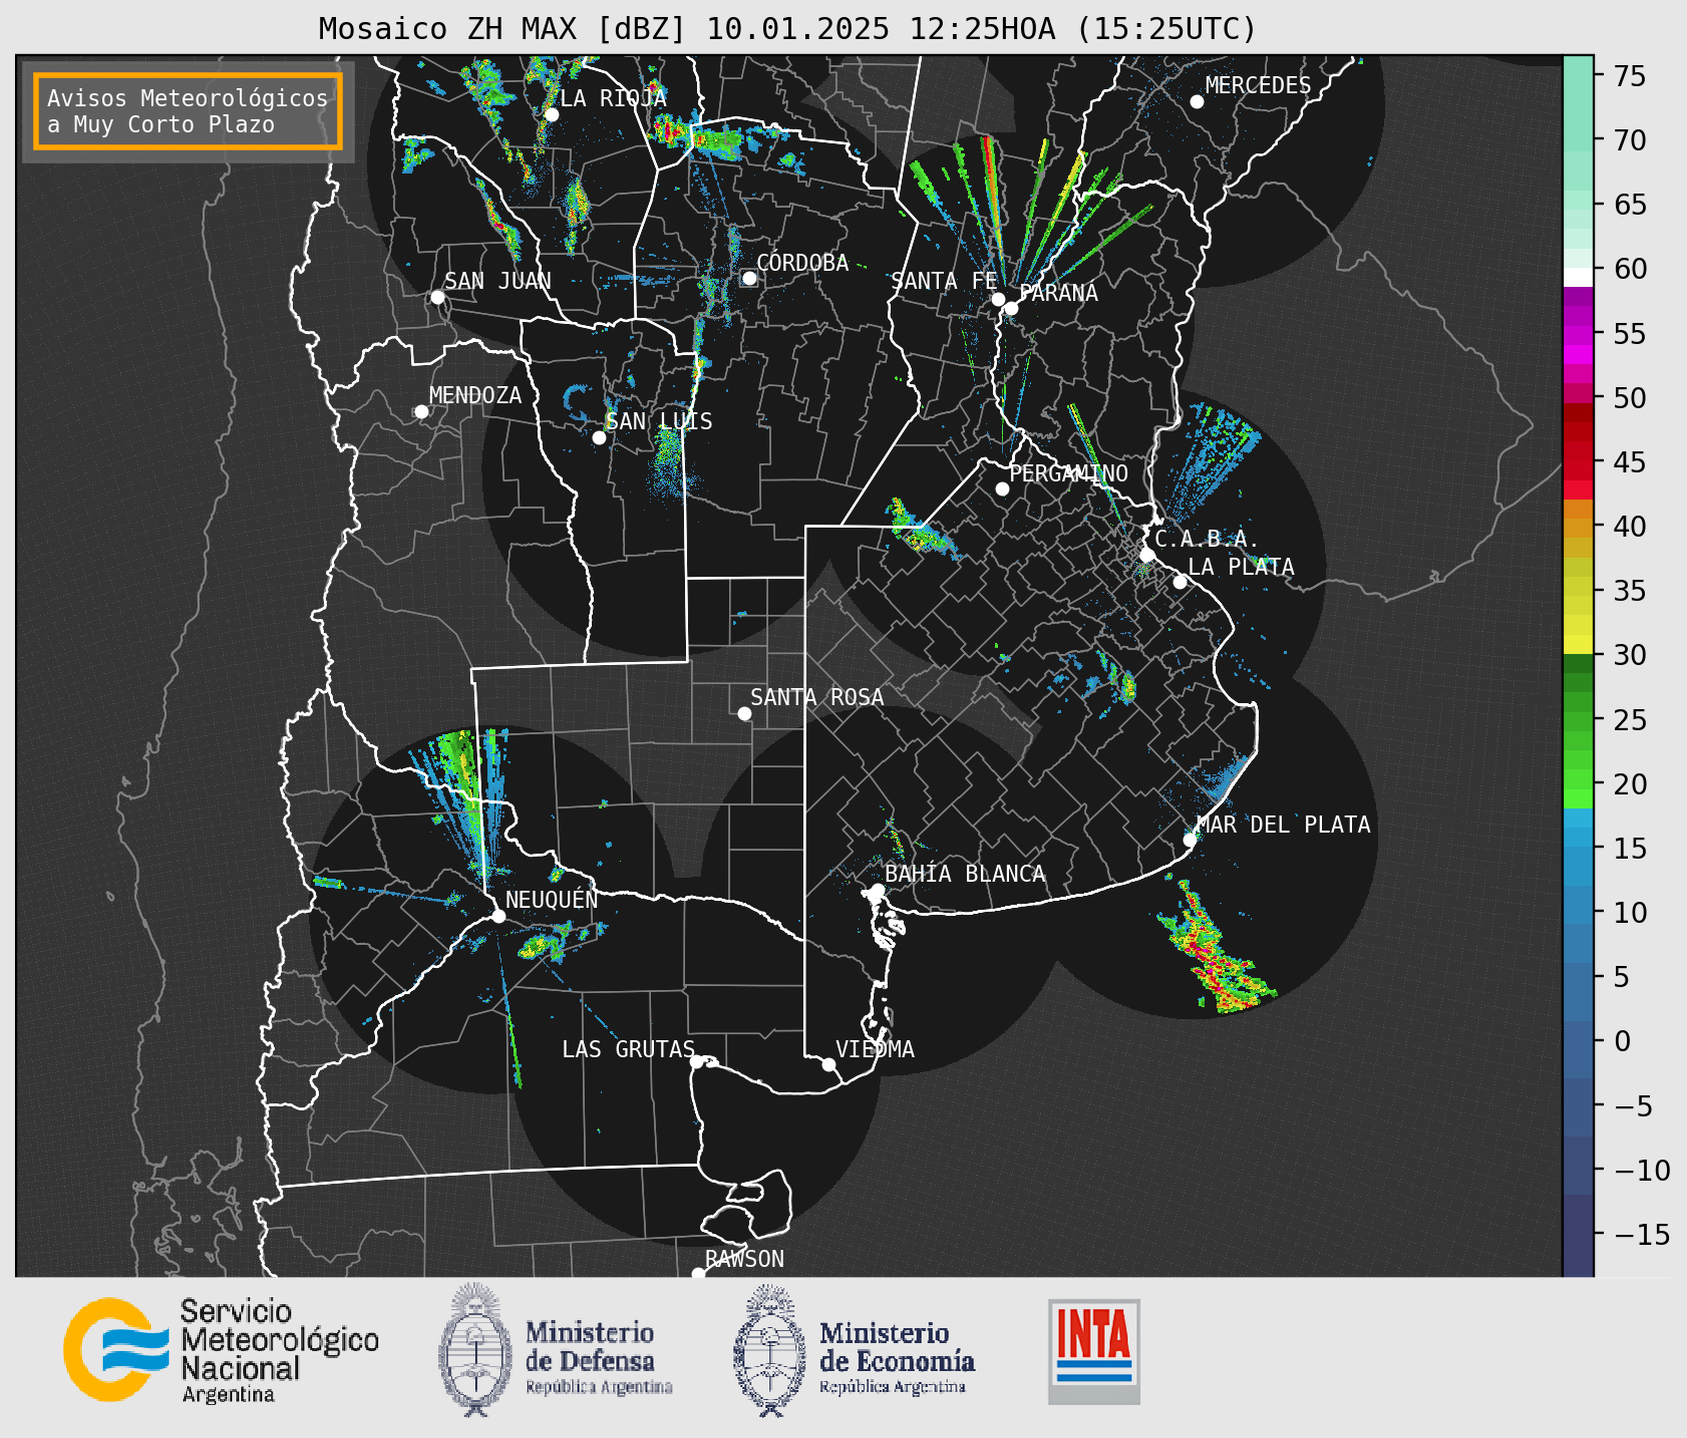Click the CÓRDOBA label text

click(802, 263)
